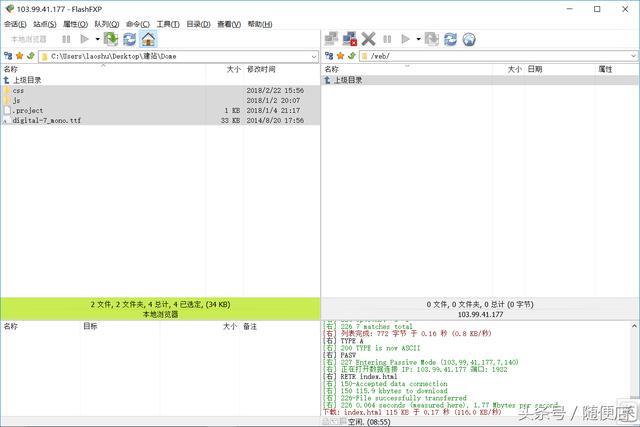This screenshot has height=427, width=640.
Task: Click the remote transfer selected files icon
Action: click(x=432, y=39)
